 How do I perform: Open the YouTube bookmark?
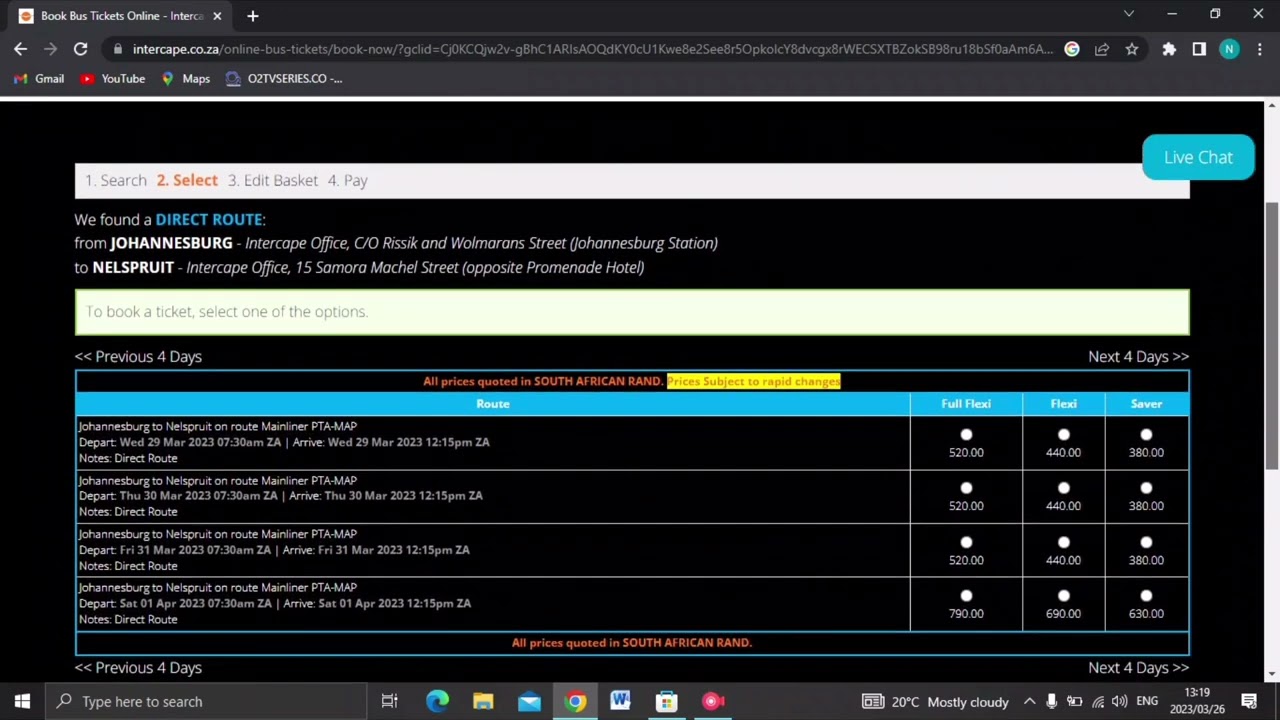tap(113, 79)
